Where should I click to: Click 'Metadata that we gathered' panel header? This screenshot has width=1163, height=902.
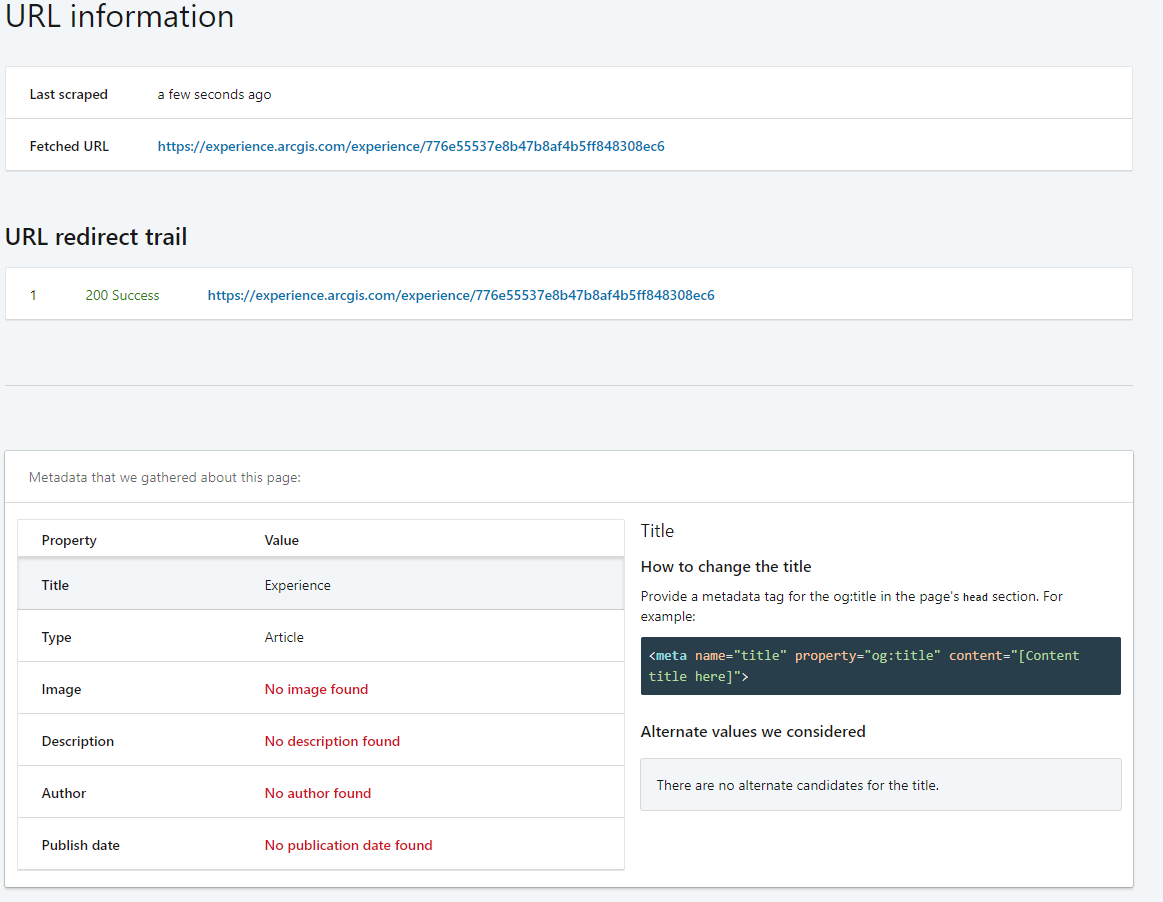[x=569, y=477]
